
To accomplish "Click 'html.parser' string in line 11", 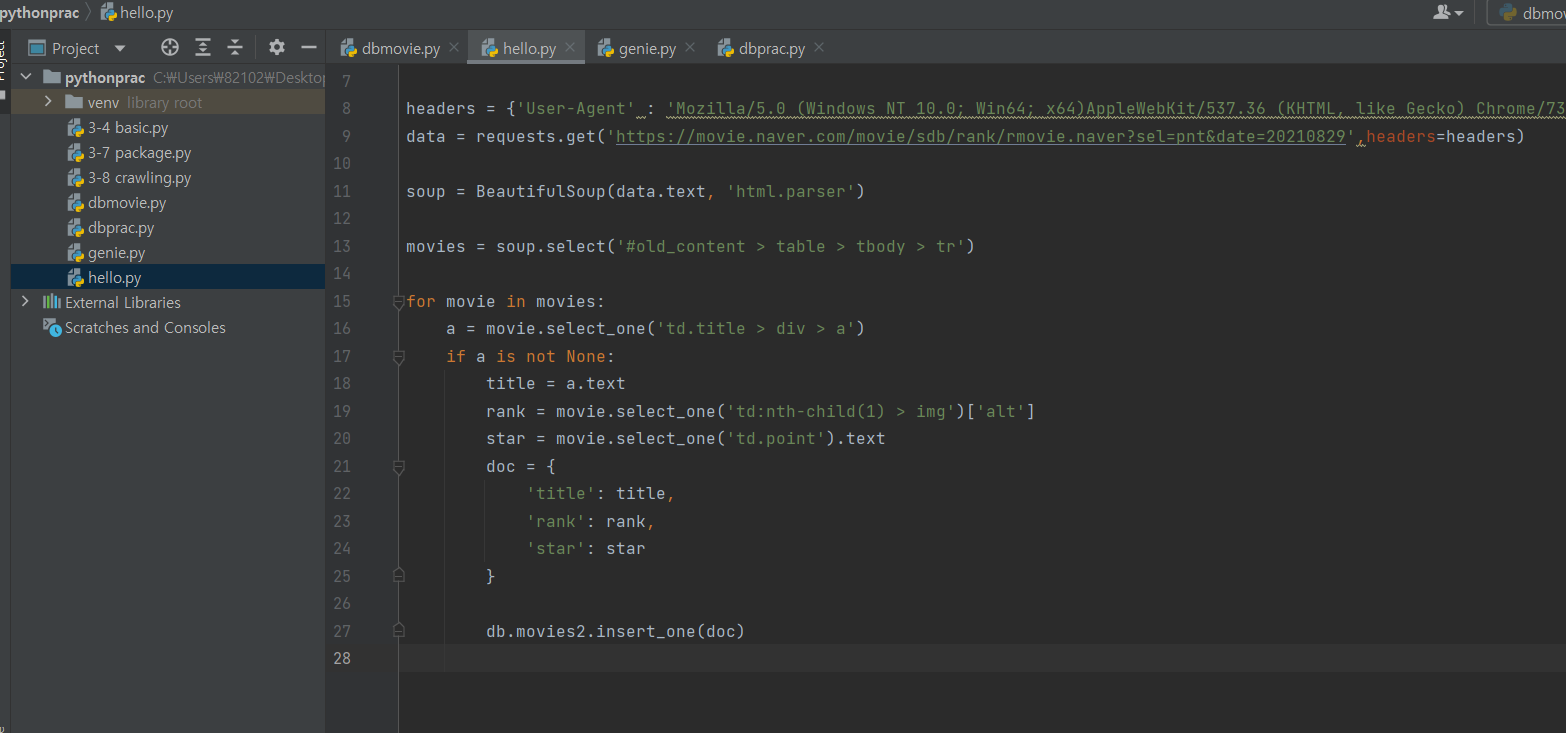I will [790, 191].
